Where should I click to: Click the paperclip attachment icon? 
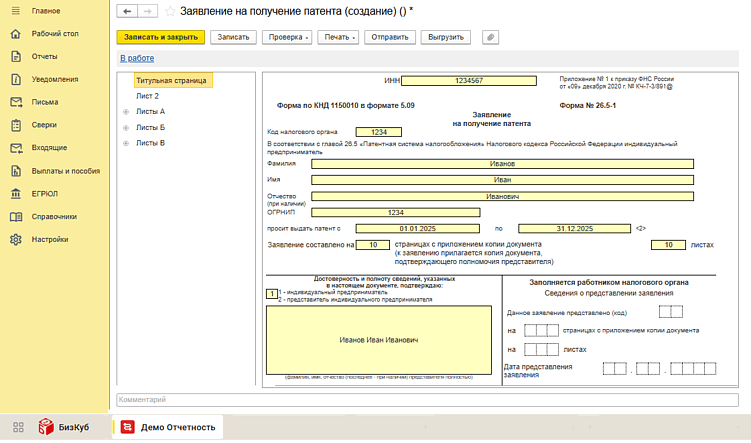490,37
